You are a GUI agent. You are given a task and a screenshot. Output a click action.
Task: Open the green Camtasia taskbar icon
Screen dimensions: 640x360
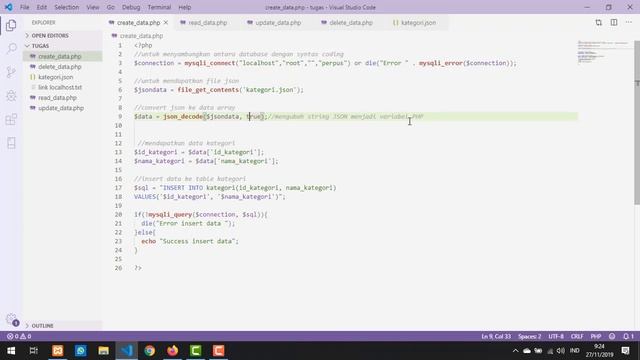[196, 351]
